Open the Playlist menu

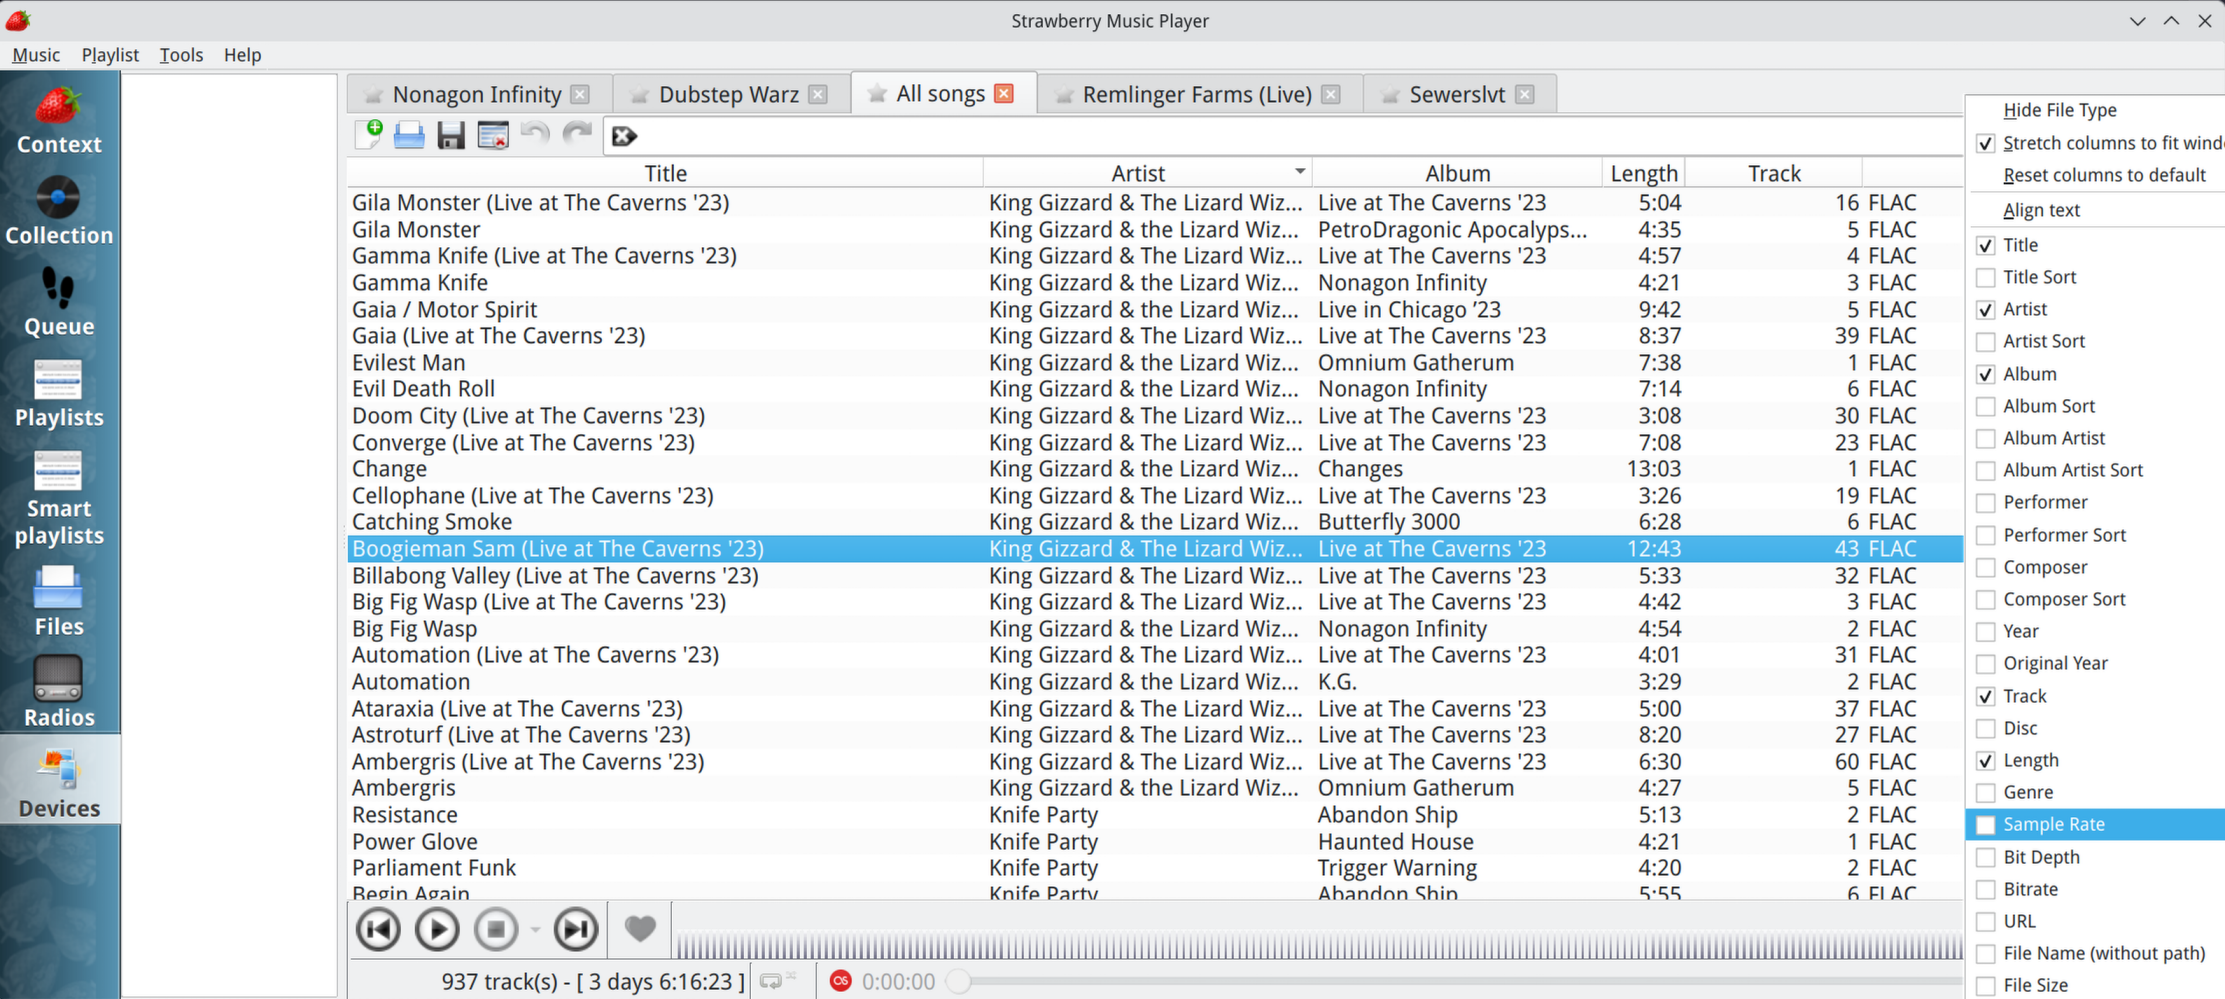tap(110, 55)
